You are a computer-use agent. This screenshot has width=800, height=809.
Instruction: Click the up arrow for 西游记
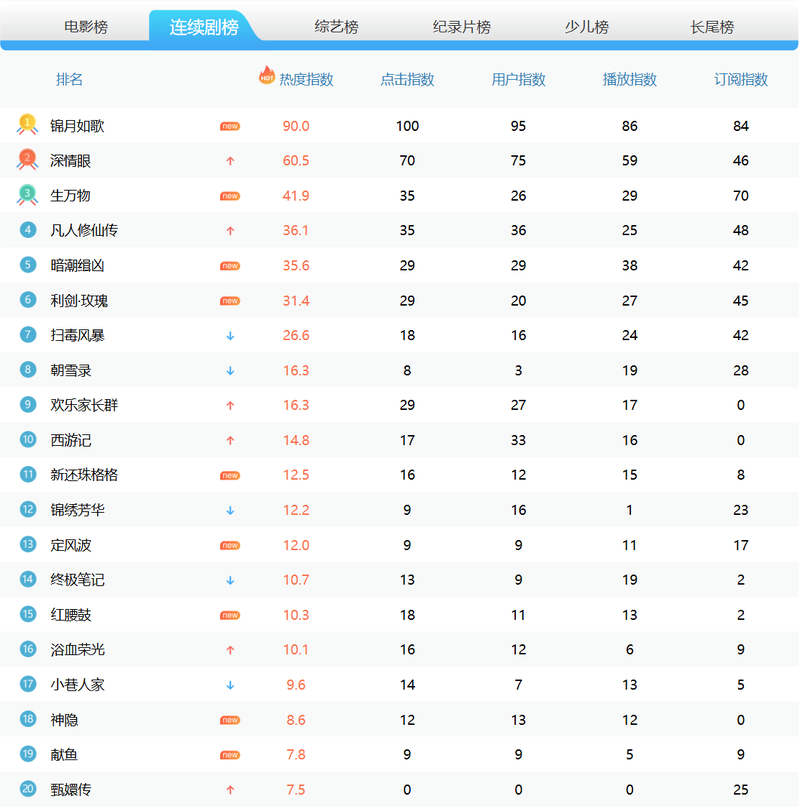click(230, 441)
